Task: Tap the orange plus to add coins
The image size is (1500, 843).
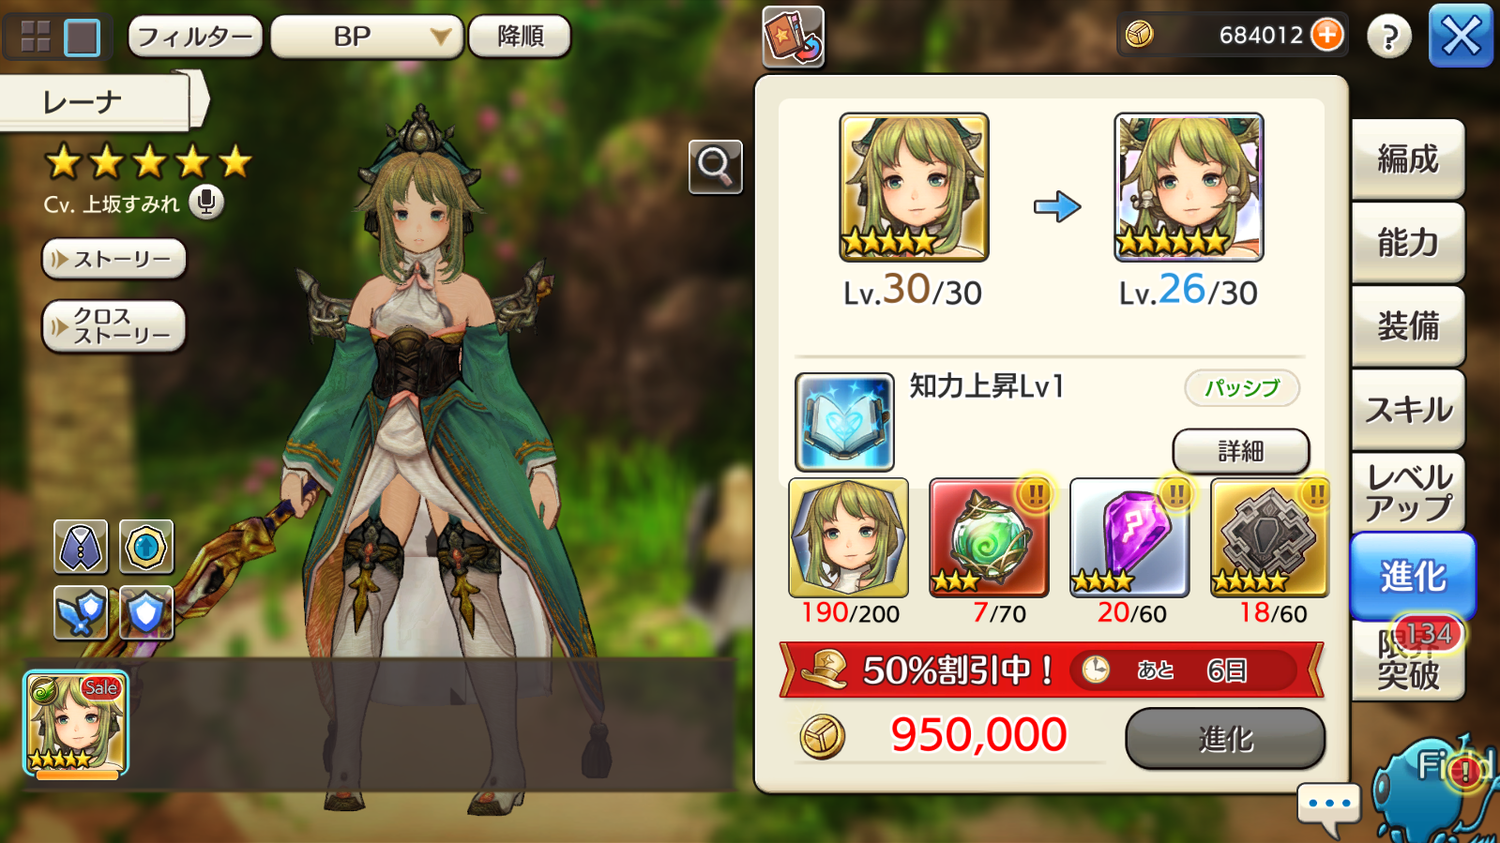Action: click(1327, 35)
